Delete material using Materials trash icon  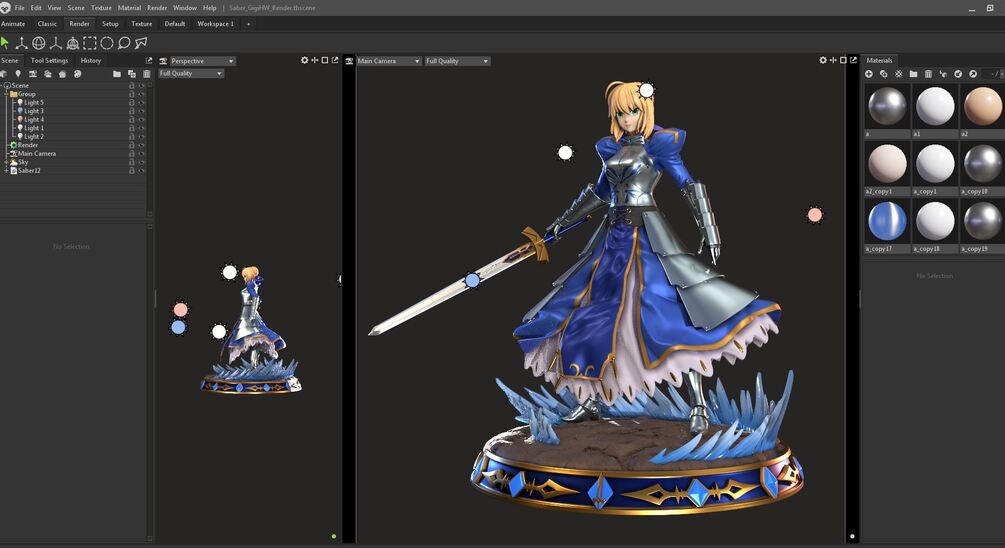(928, 74)
